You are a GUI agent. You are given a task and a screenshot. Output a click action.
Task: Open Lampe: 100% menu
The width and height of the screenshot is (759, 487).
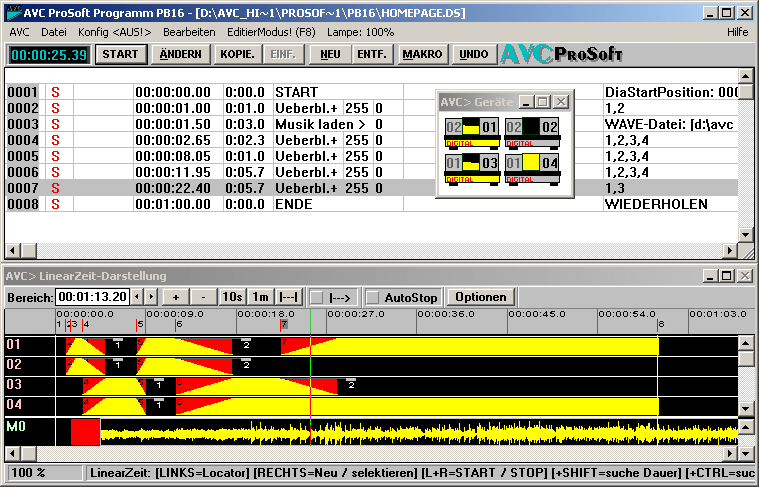point(361,32)
